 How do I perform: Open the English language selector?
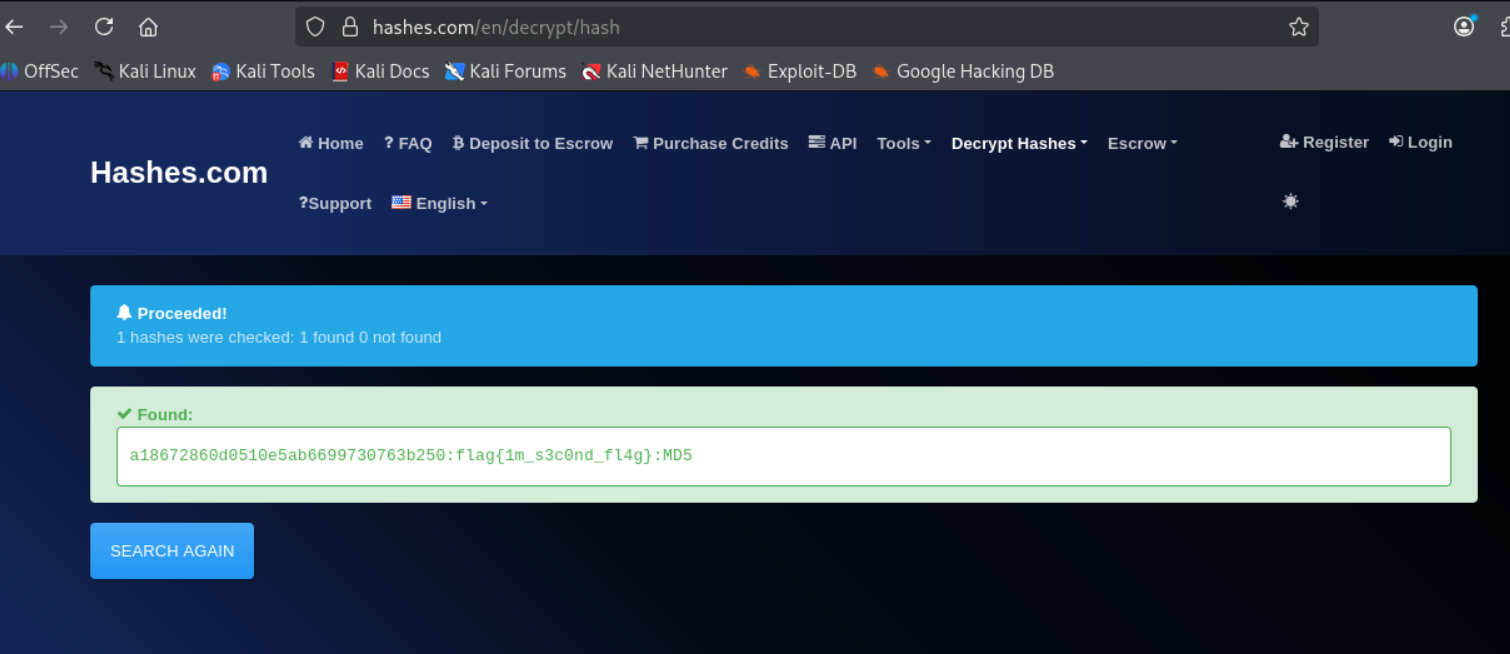pyautogui.click(x=440, y=203)
